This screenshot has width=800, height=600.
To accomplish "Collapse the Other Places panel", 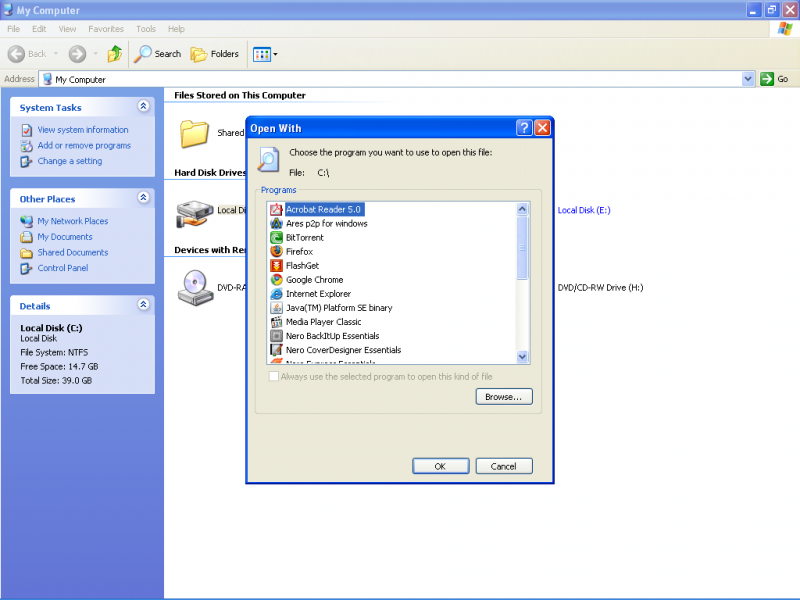I will tap(143, 197).
